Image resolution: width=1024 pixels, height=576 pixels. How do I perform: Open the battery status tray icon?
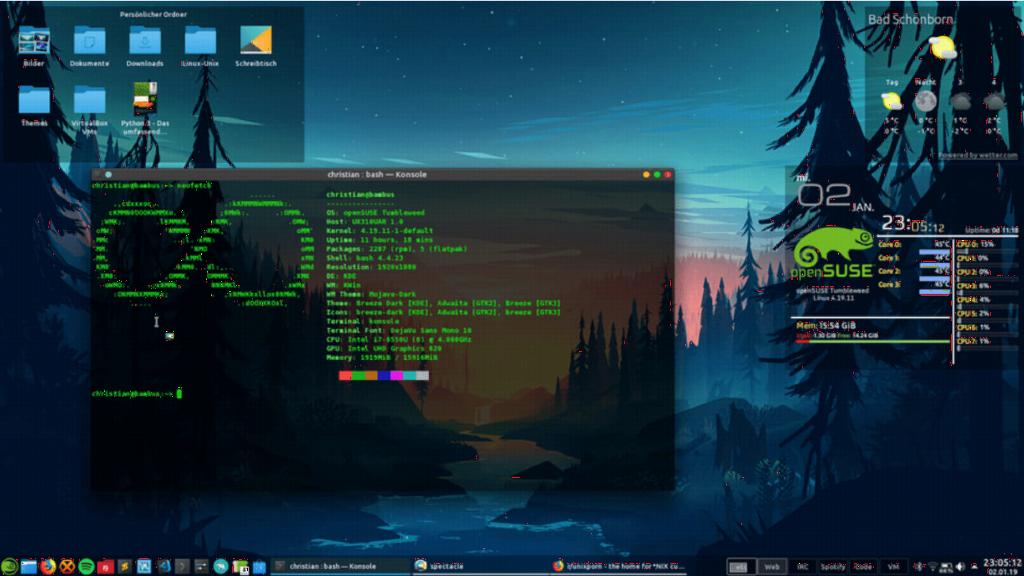click(946, 567)
